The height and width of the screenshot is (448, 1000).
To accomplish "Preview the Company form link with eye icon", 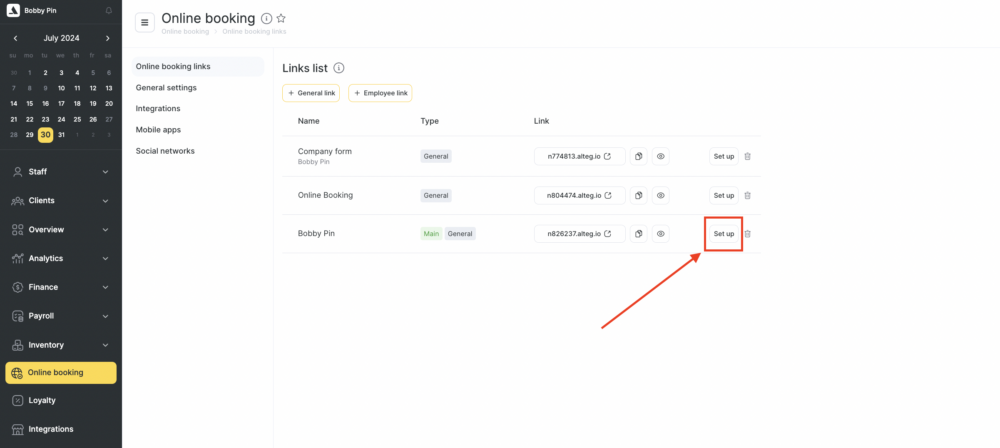I will pyautogui.click(x=661, y=156).
